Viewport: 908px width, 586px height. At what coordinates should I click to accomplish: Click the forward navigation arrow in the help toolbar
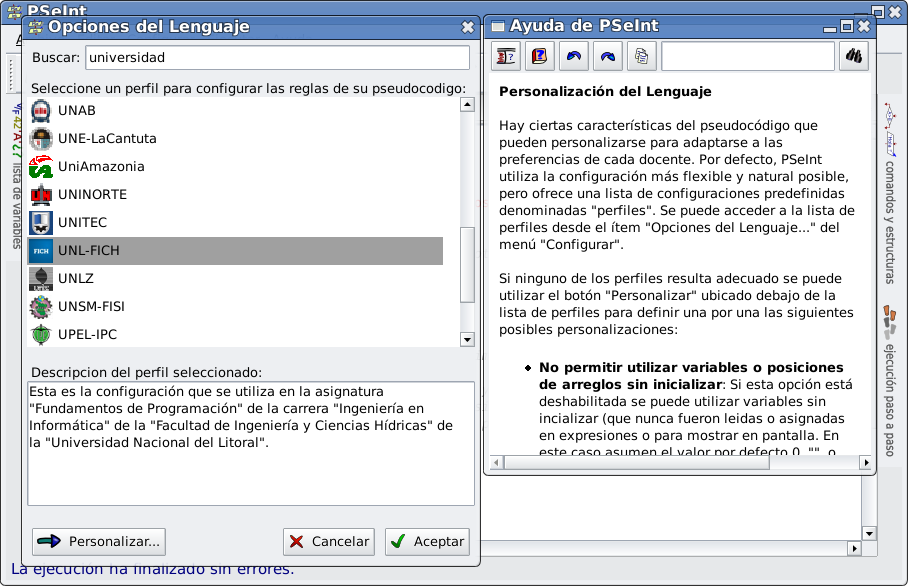point(605,56)
